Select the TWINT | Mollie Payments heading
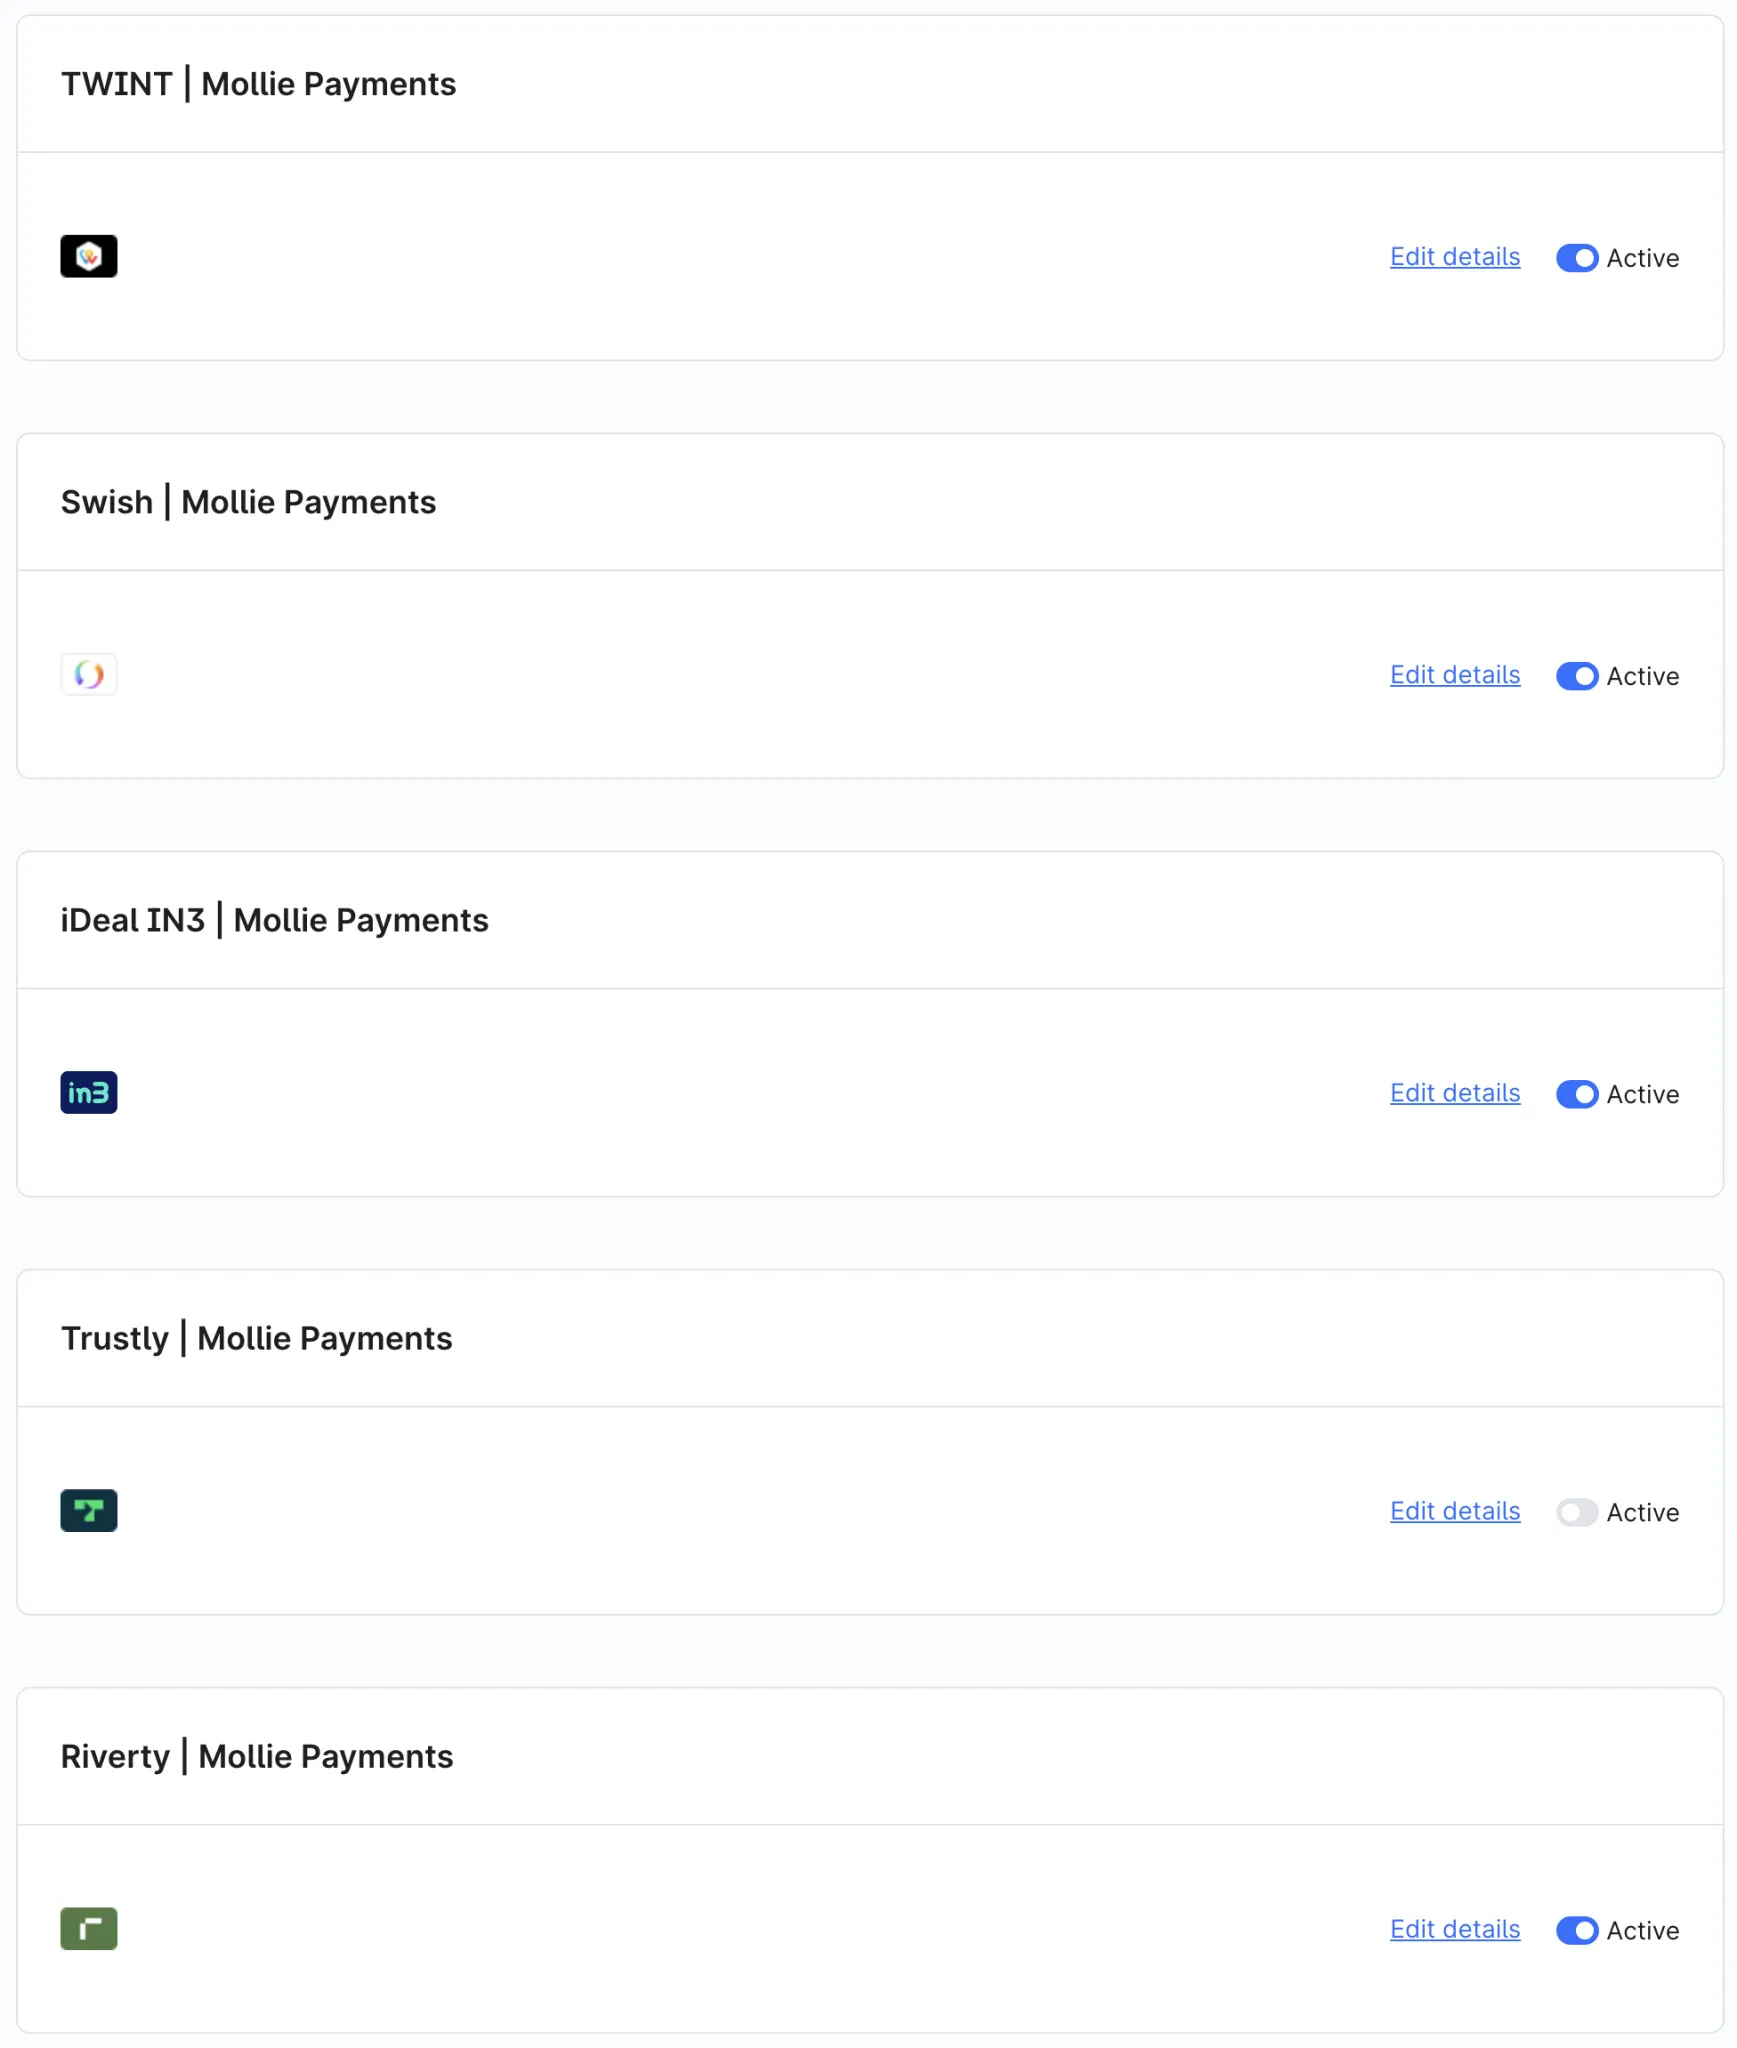The image size is (1737, 2048). (x=258, y=84)
